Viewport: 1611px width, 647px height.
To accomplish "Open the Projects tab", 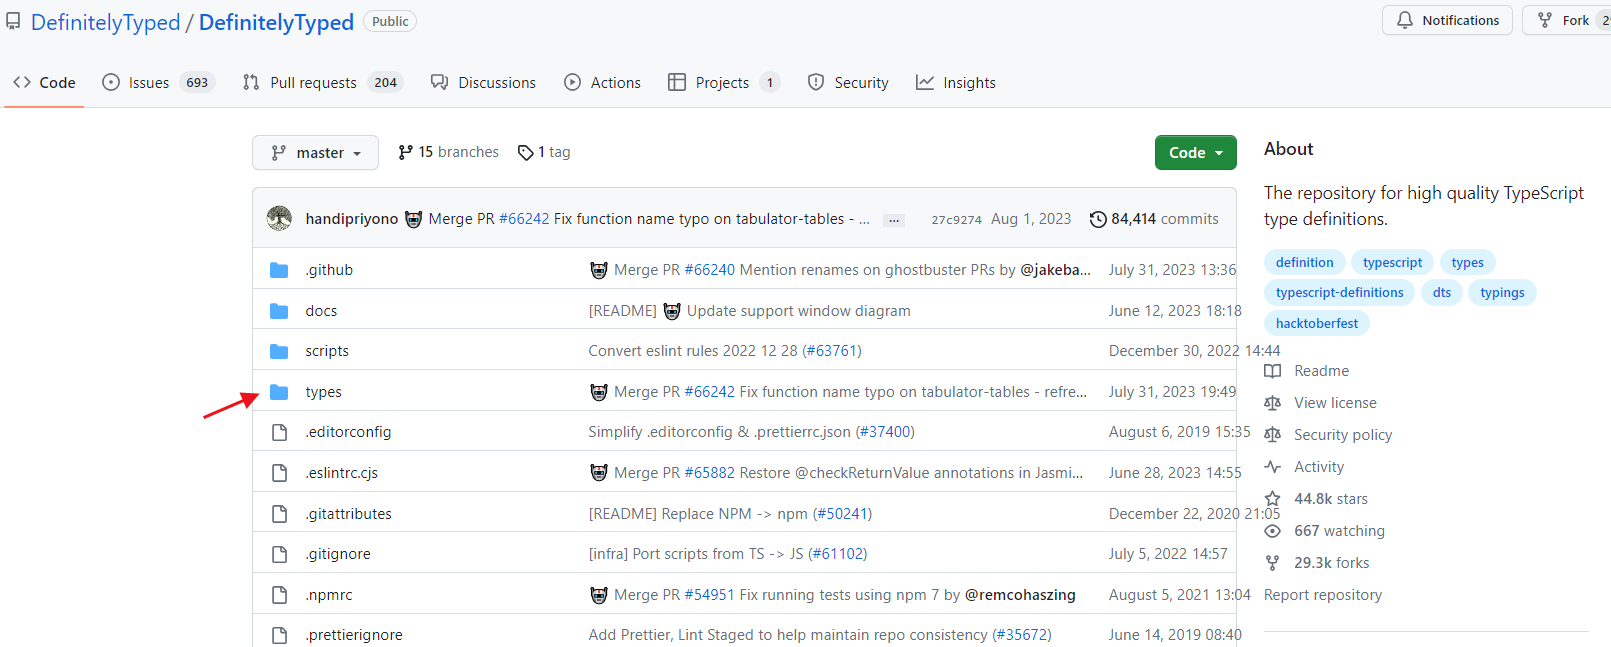I will click(724, 82).
